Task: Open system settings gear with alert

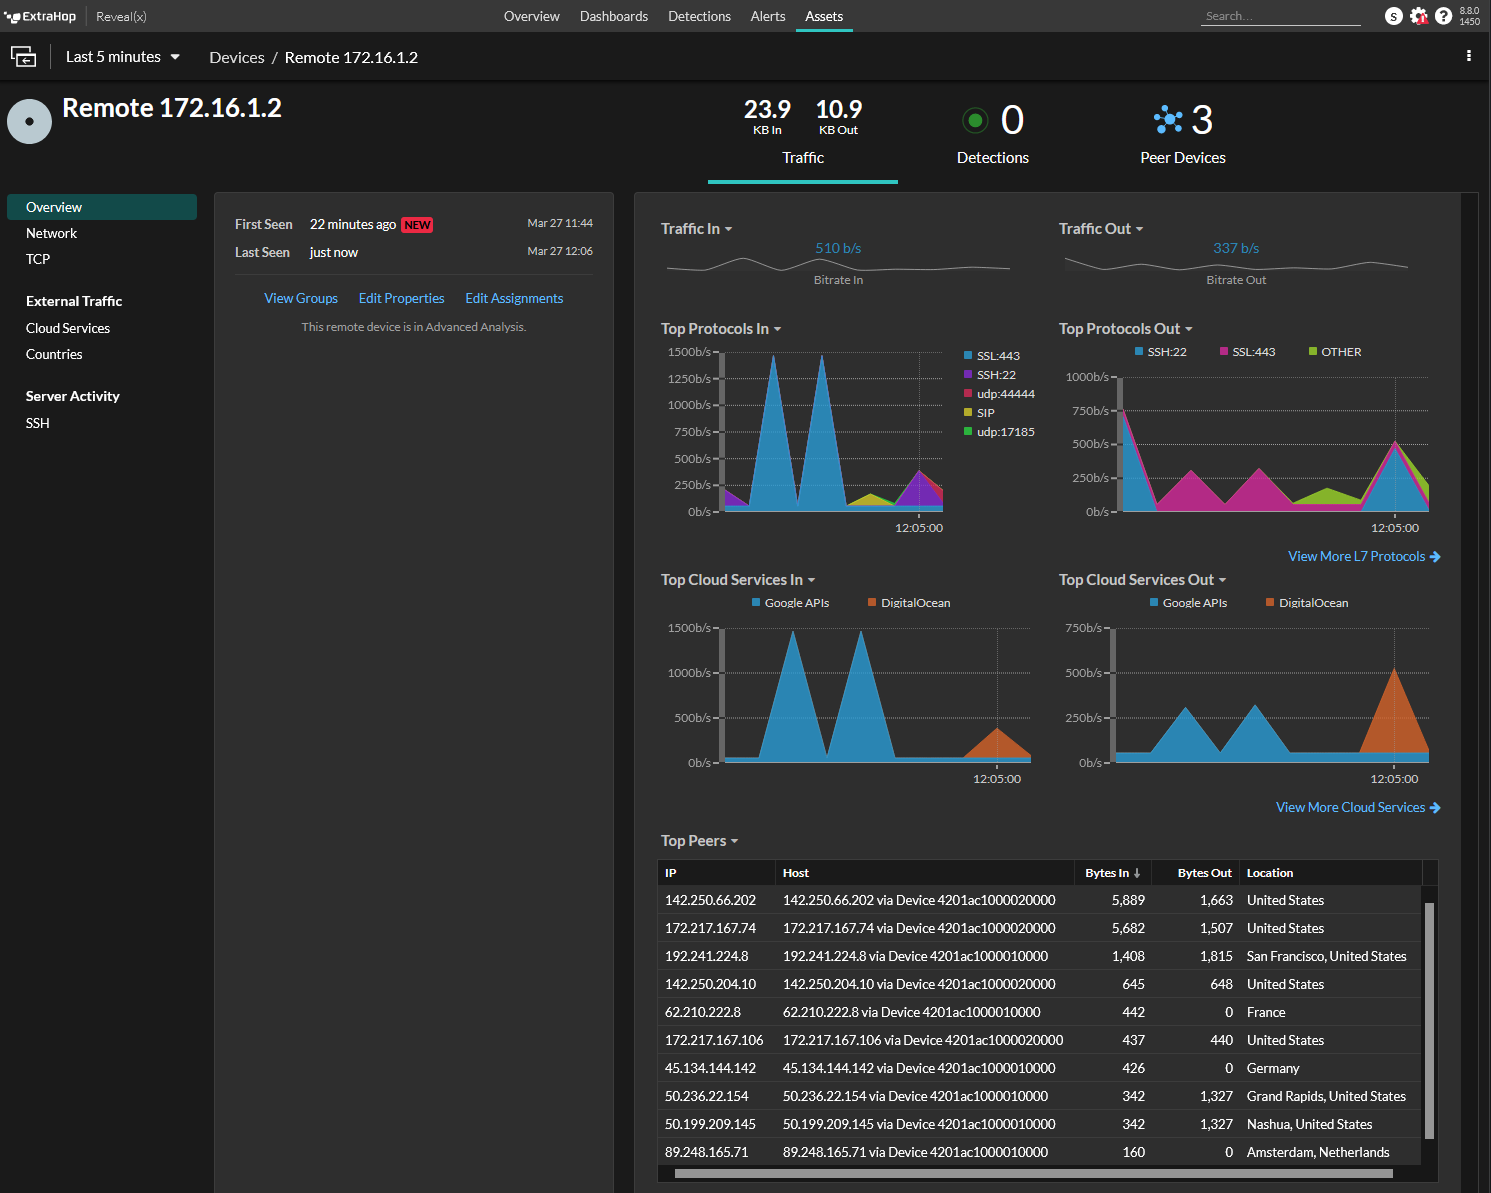Action: click(1418, 16)
